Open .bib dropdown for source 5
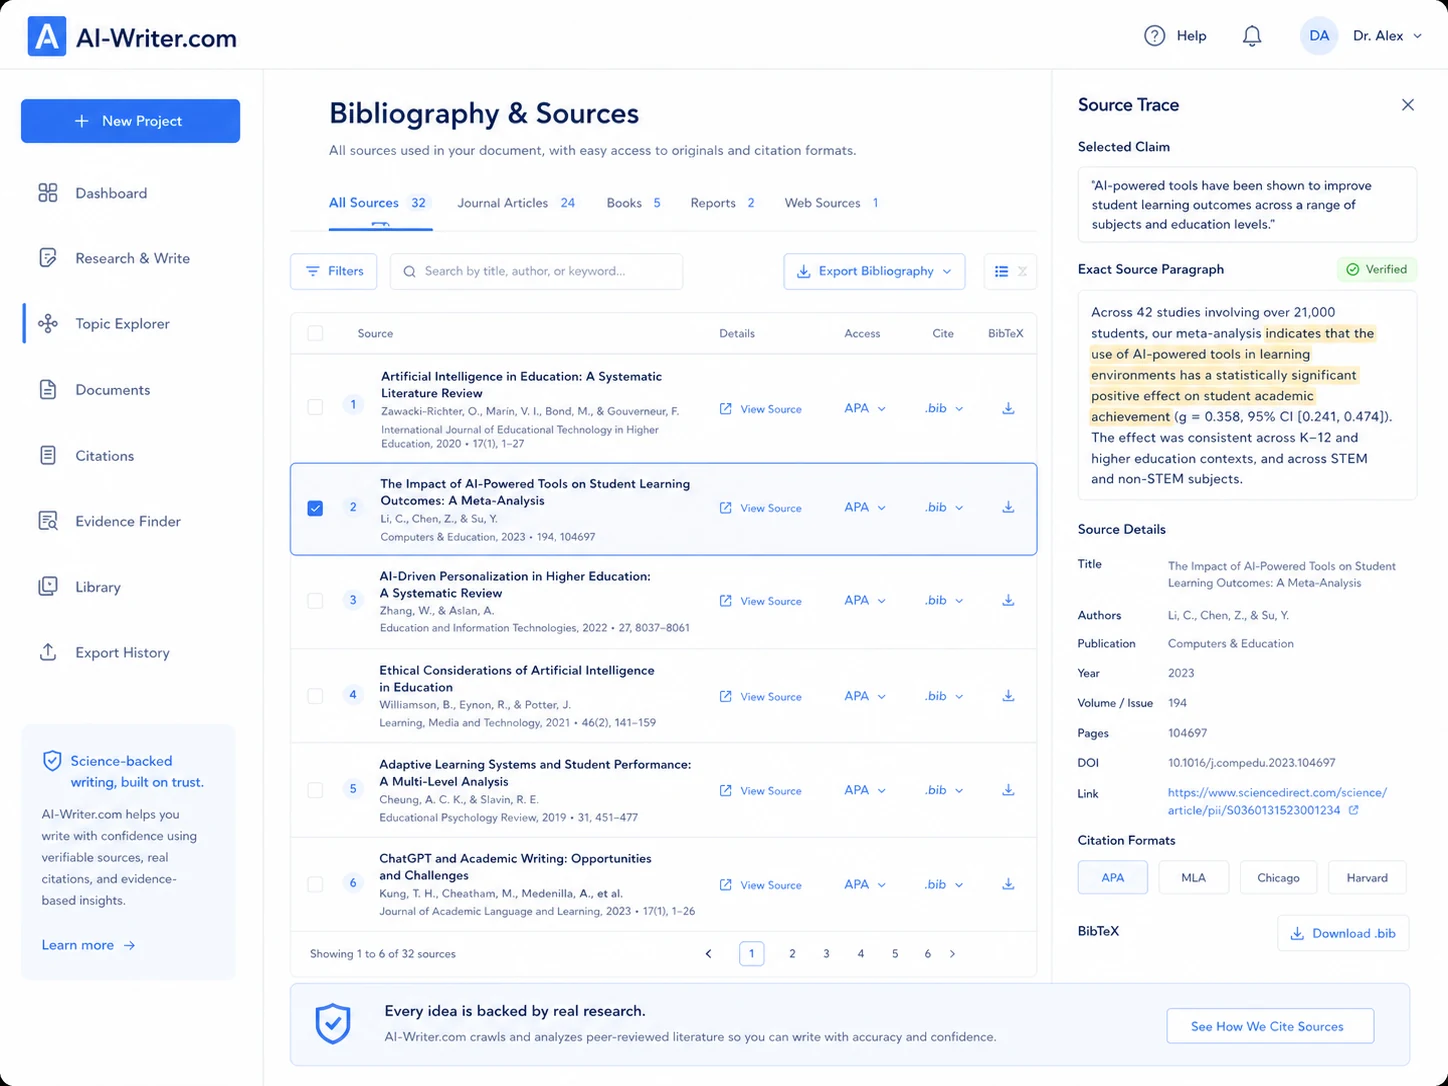 tap(944, 790)
